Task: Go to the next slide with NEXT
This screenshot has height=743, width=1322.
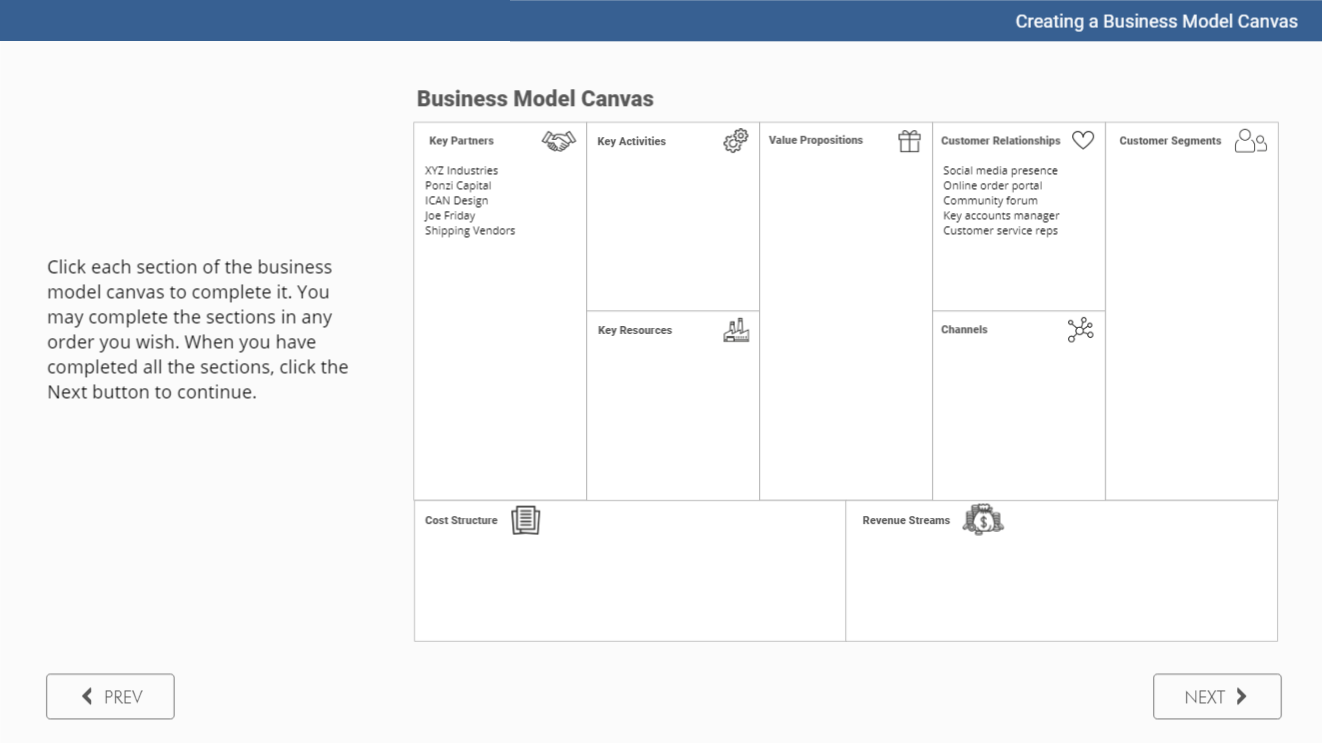Action: (1216, 697)
